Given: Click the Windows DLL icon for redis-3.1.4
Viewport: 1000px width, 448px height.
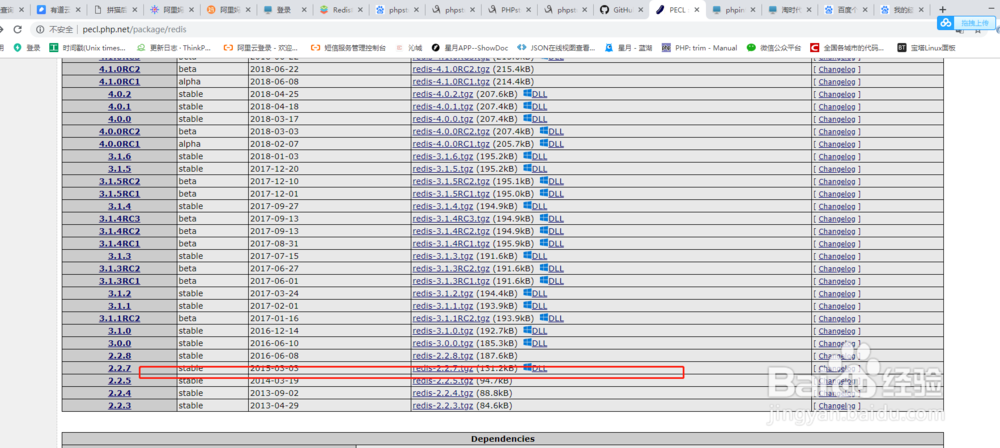Looking at the screenshot, I should tap(527, 205).
